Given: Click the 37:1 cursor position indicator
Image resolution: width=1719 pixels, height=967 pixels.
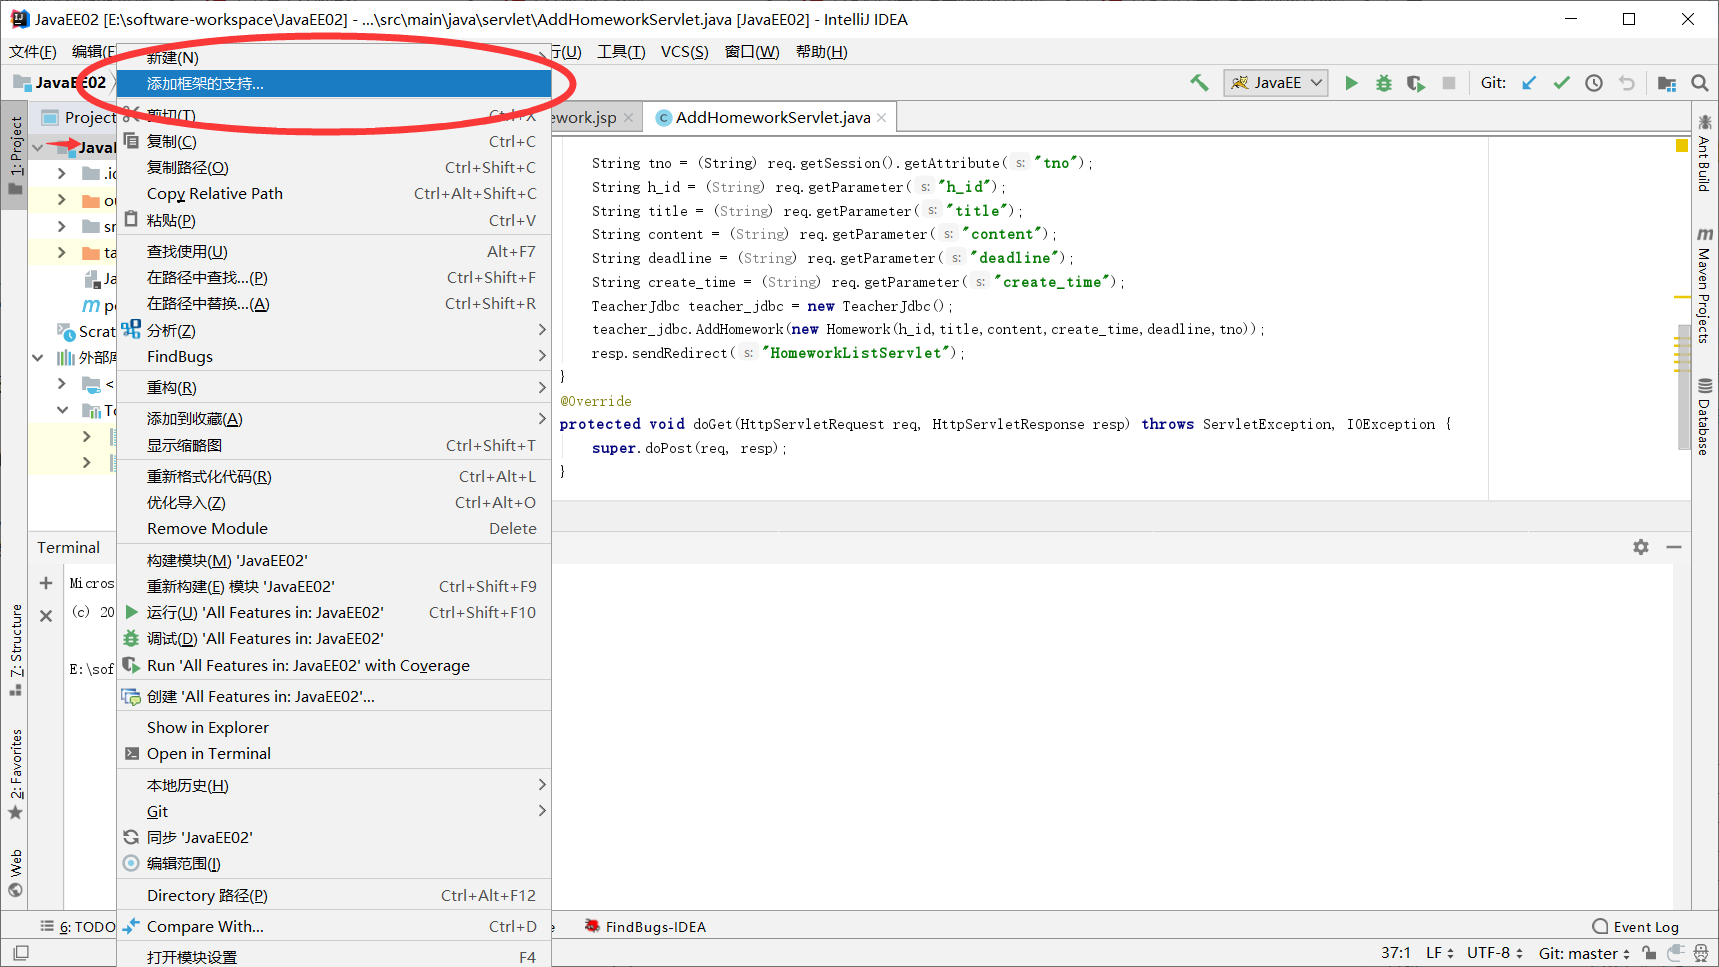Looking at the screenshot, I should click(x=1395, y=954).
